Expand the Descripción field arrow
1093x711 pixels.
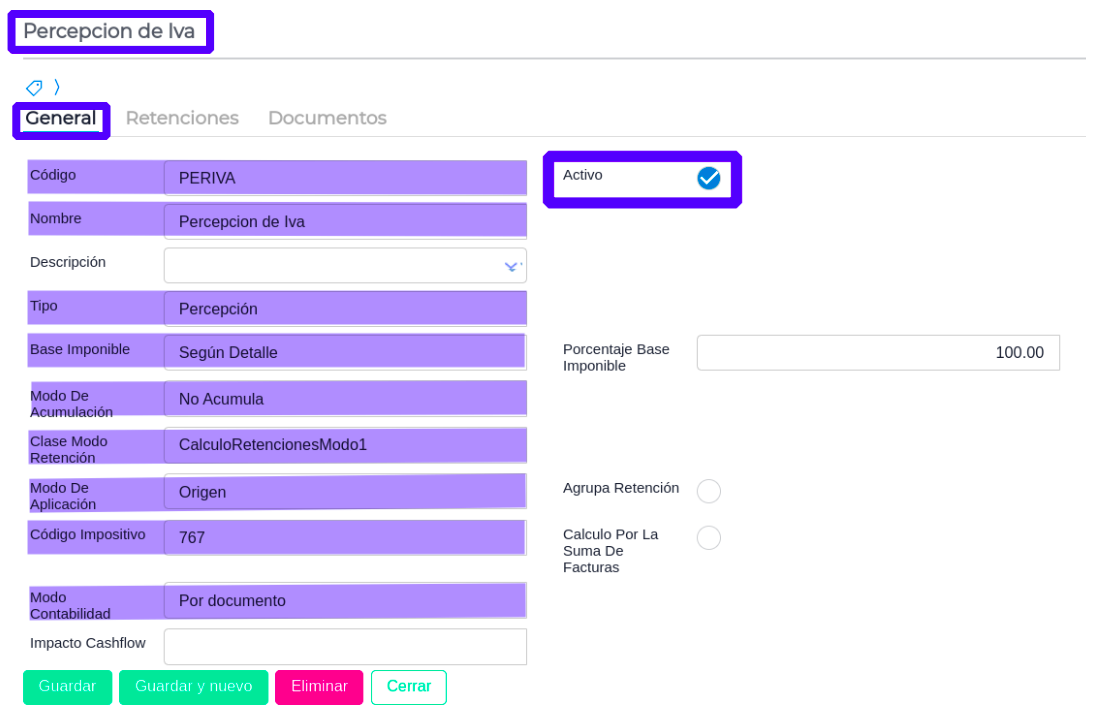(x=512, y=266)
